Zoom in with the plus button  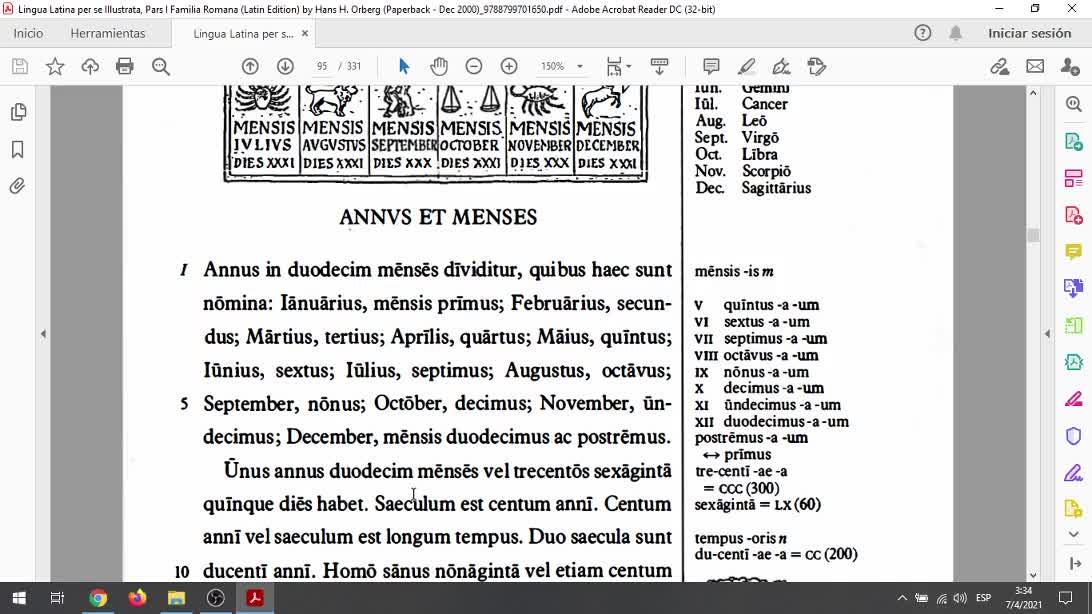pyautogui.click(x=509, y=66)
